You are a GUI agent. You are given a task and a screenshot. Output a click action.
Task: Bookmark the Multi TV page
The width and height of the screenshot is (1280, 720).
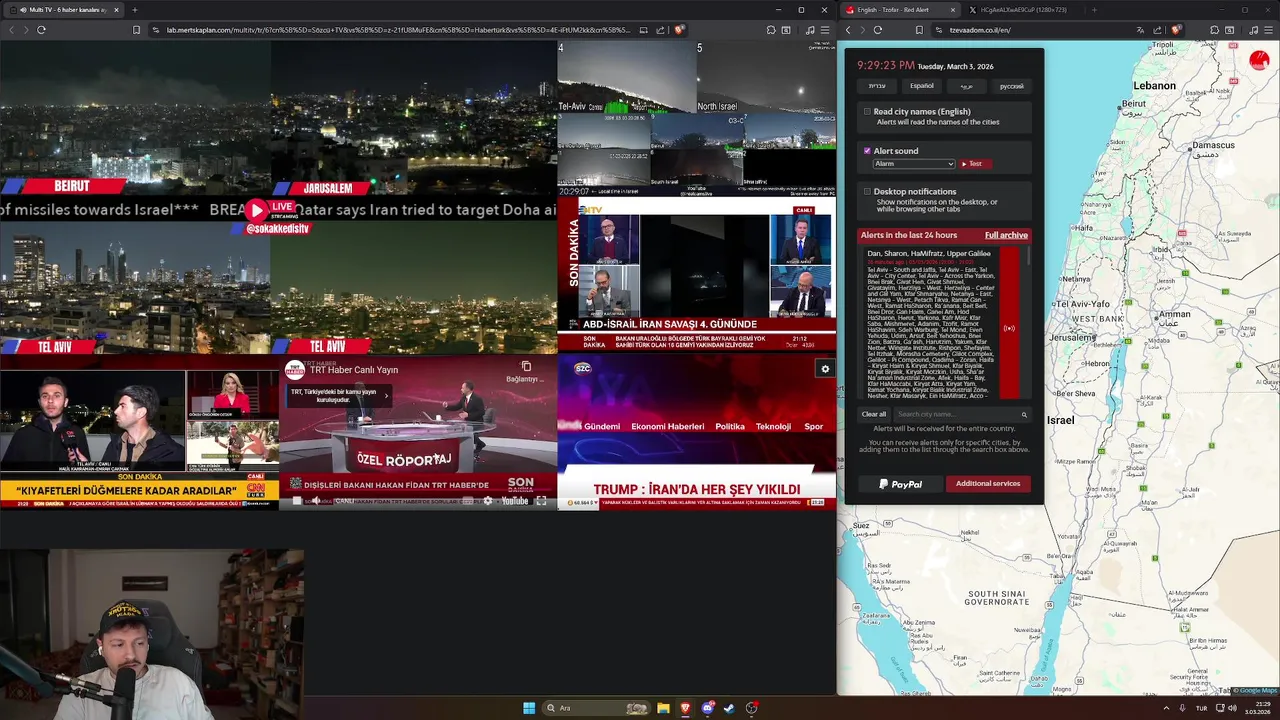pyautogui.click(x=137, y=30)
